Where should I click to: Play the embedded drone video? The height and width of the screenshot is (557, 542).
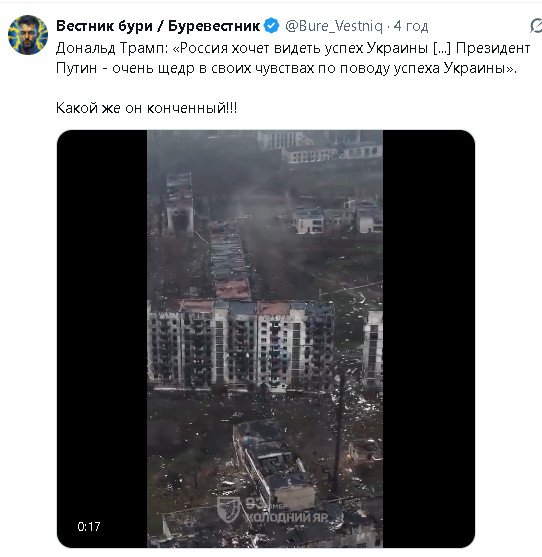click(x=265, y=339)
